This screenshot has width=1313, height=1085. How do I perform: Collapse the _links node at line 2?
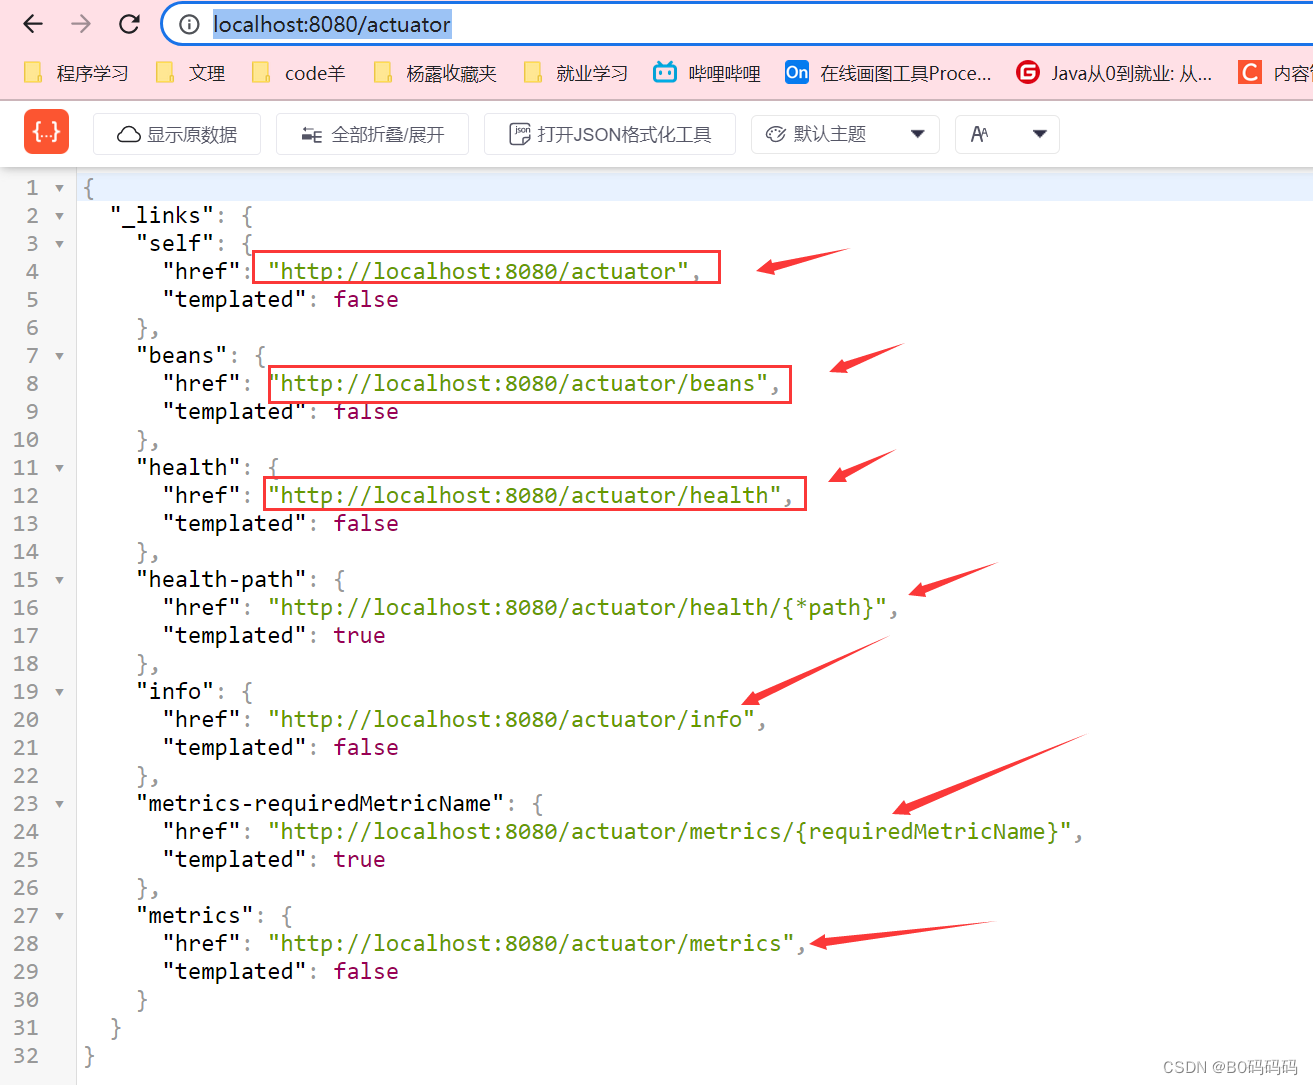pyautogui.click(x=59, y=216)
